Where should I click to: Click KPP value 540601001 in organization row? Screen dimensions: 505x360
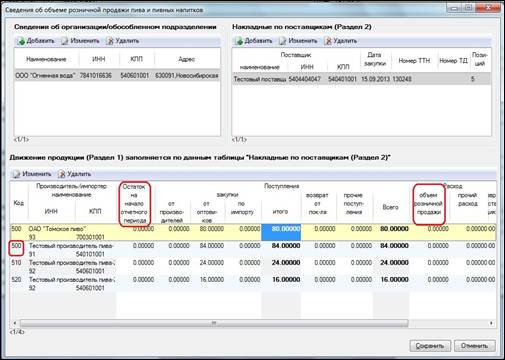[134, 76]
